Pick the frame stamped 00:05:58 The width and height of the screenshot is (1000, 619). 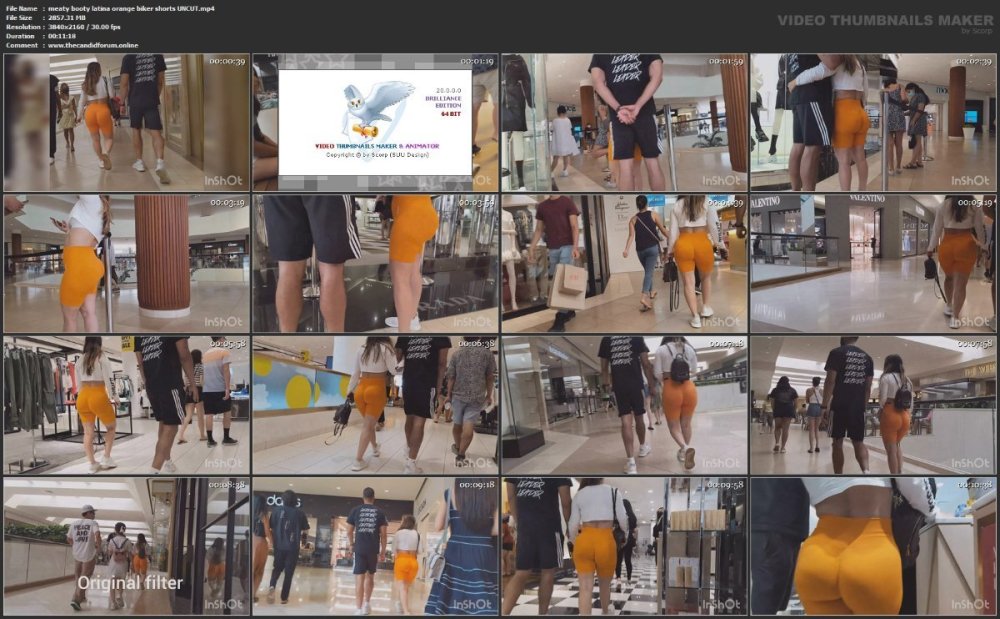pyautogui.click(x=126, y=405)
